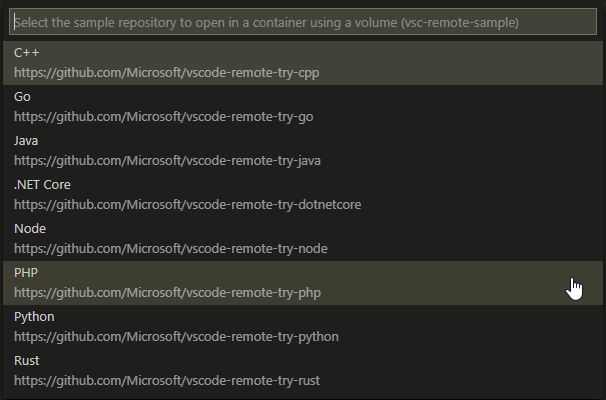Select the PHP sample repository entry
The height and width of the screenshot is (400, 606).
click(26, 273)
